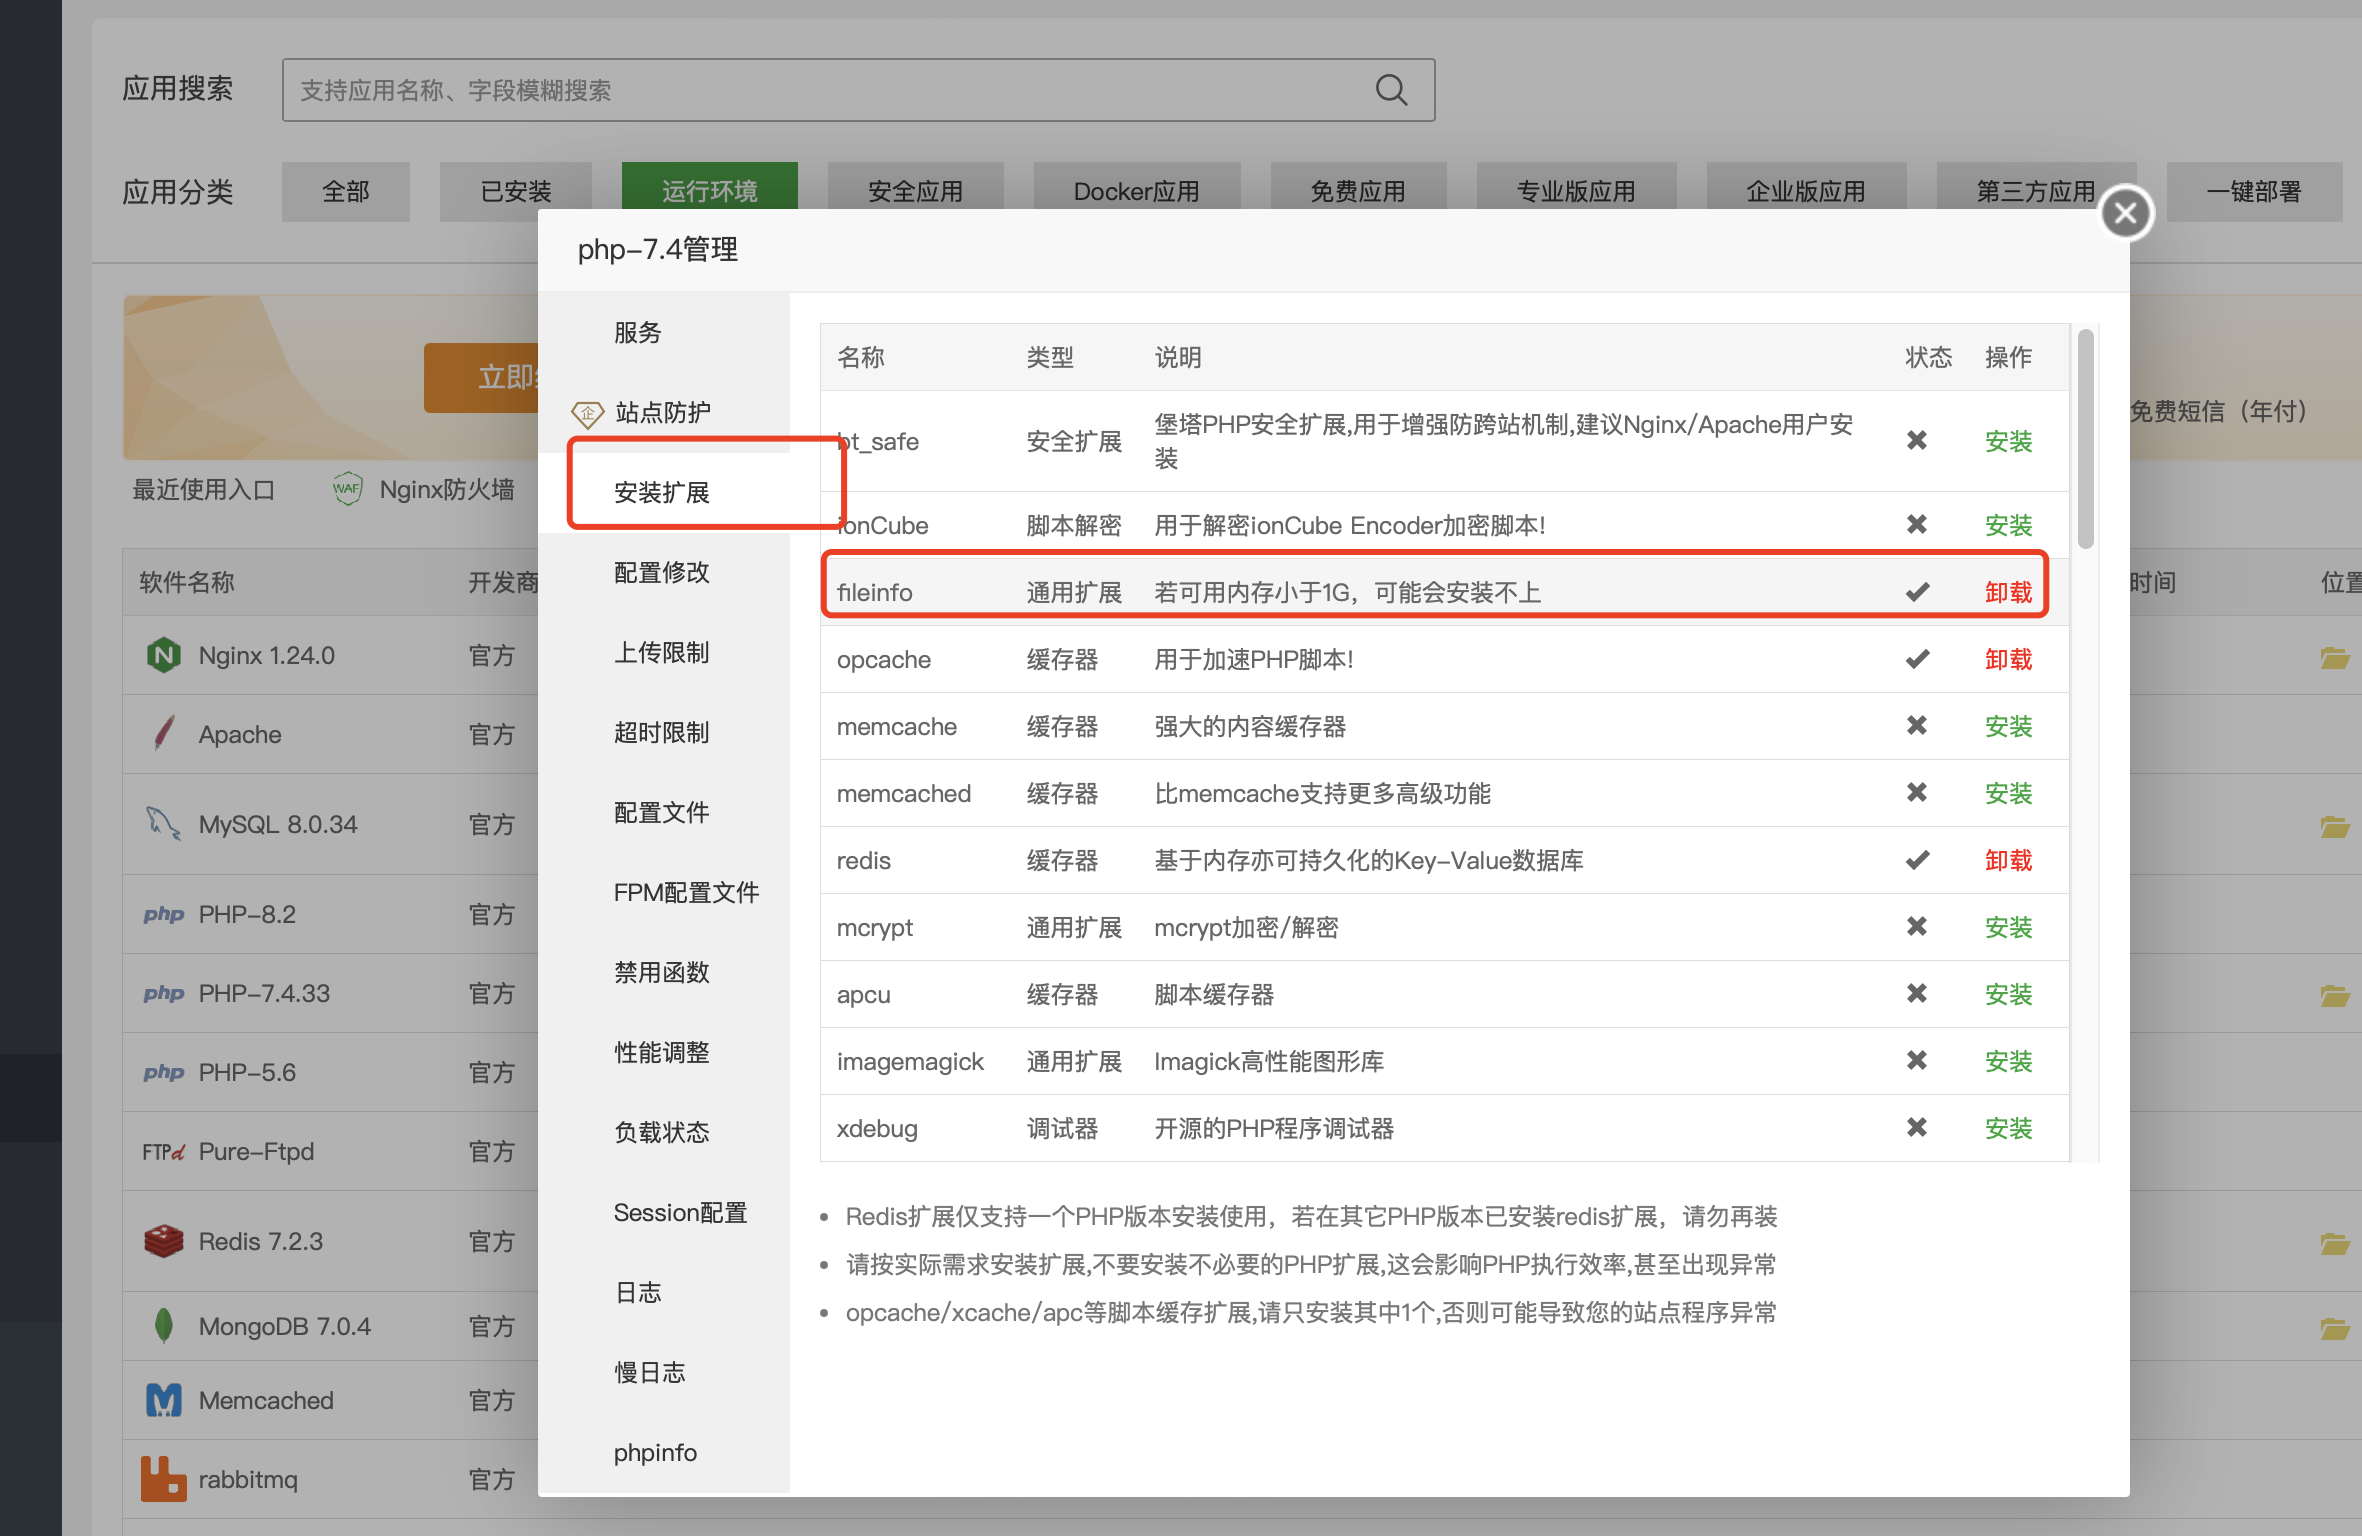This screenshot has width=2362, height=1536.
Task: Uninstall the opcache extension
Action: pos(2008,659)
